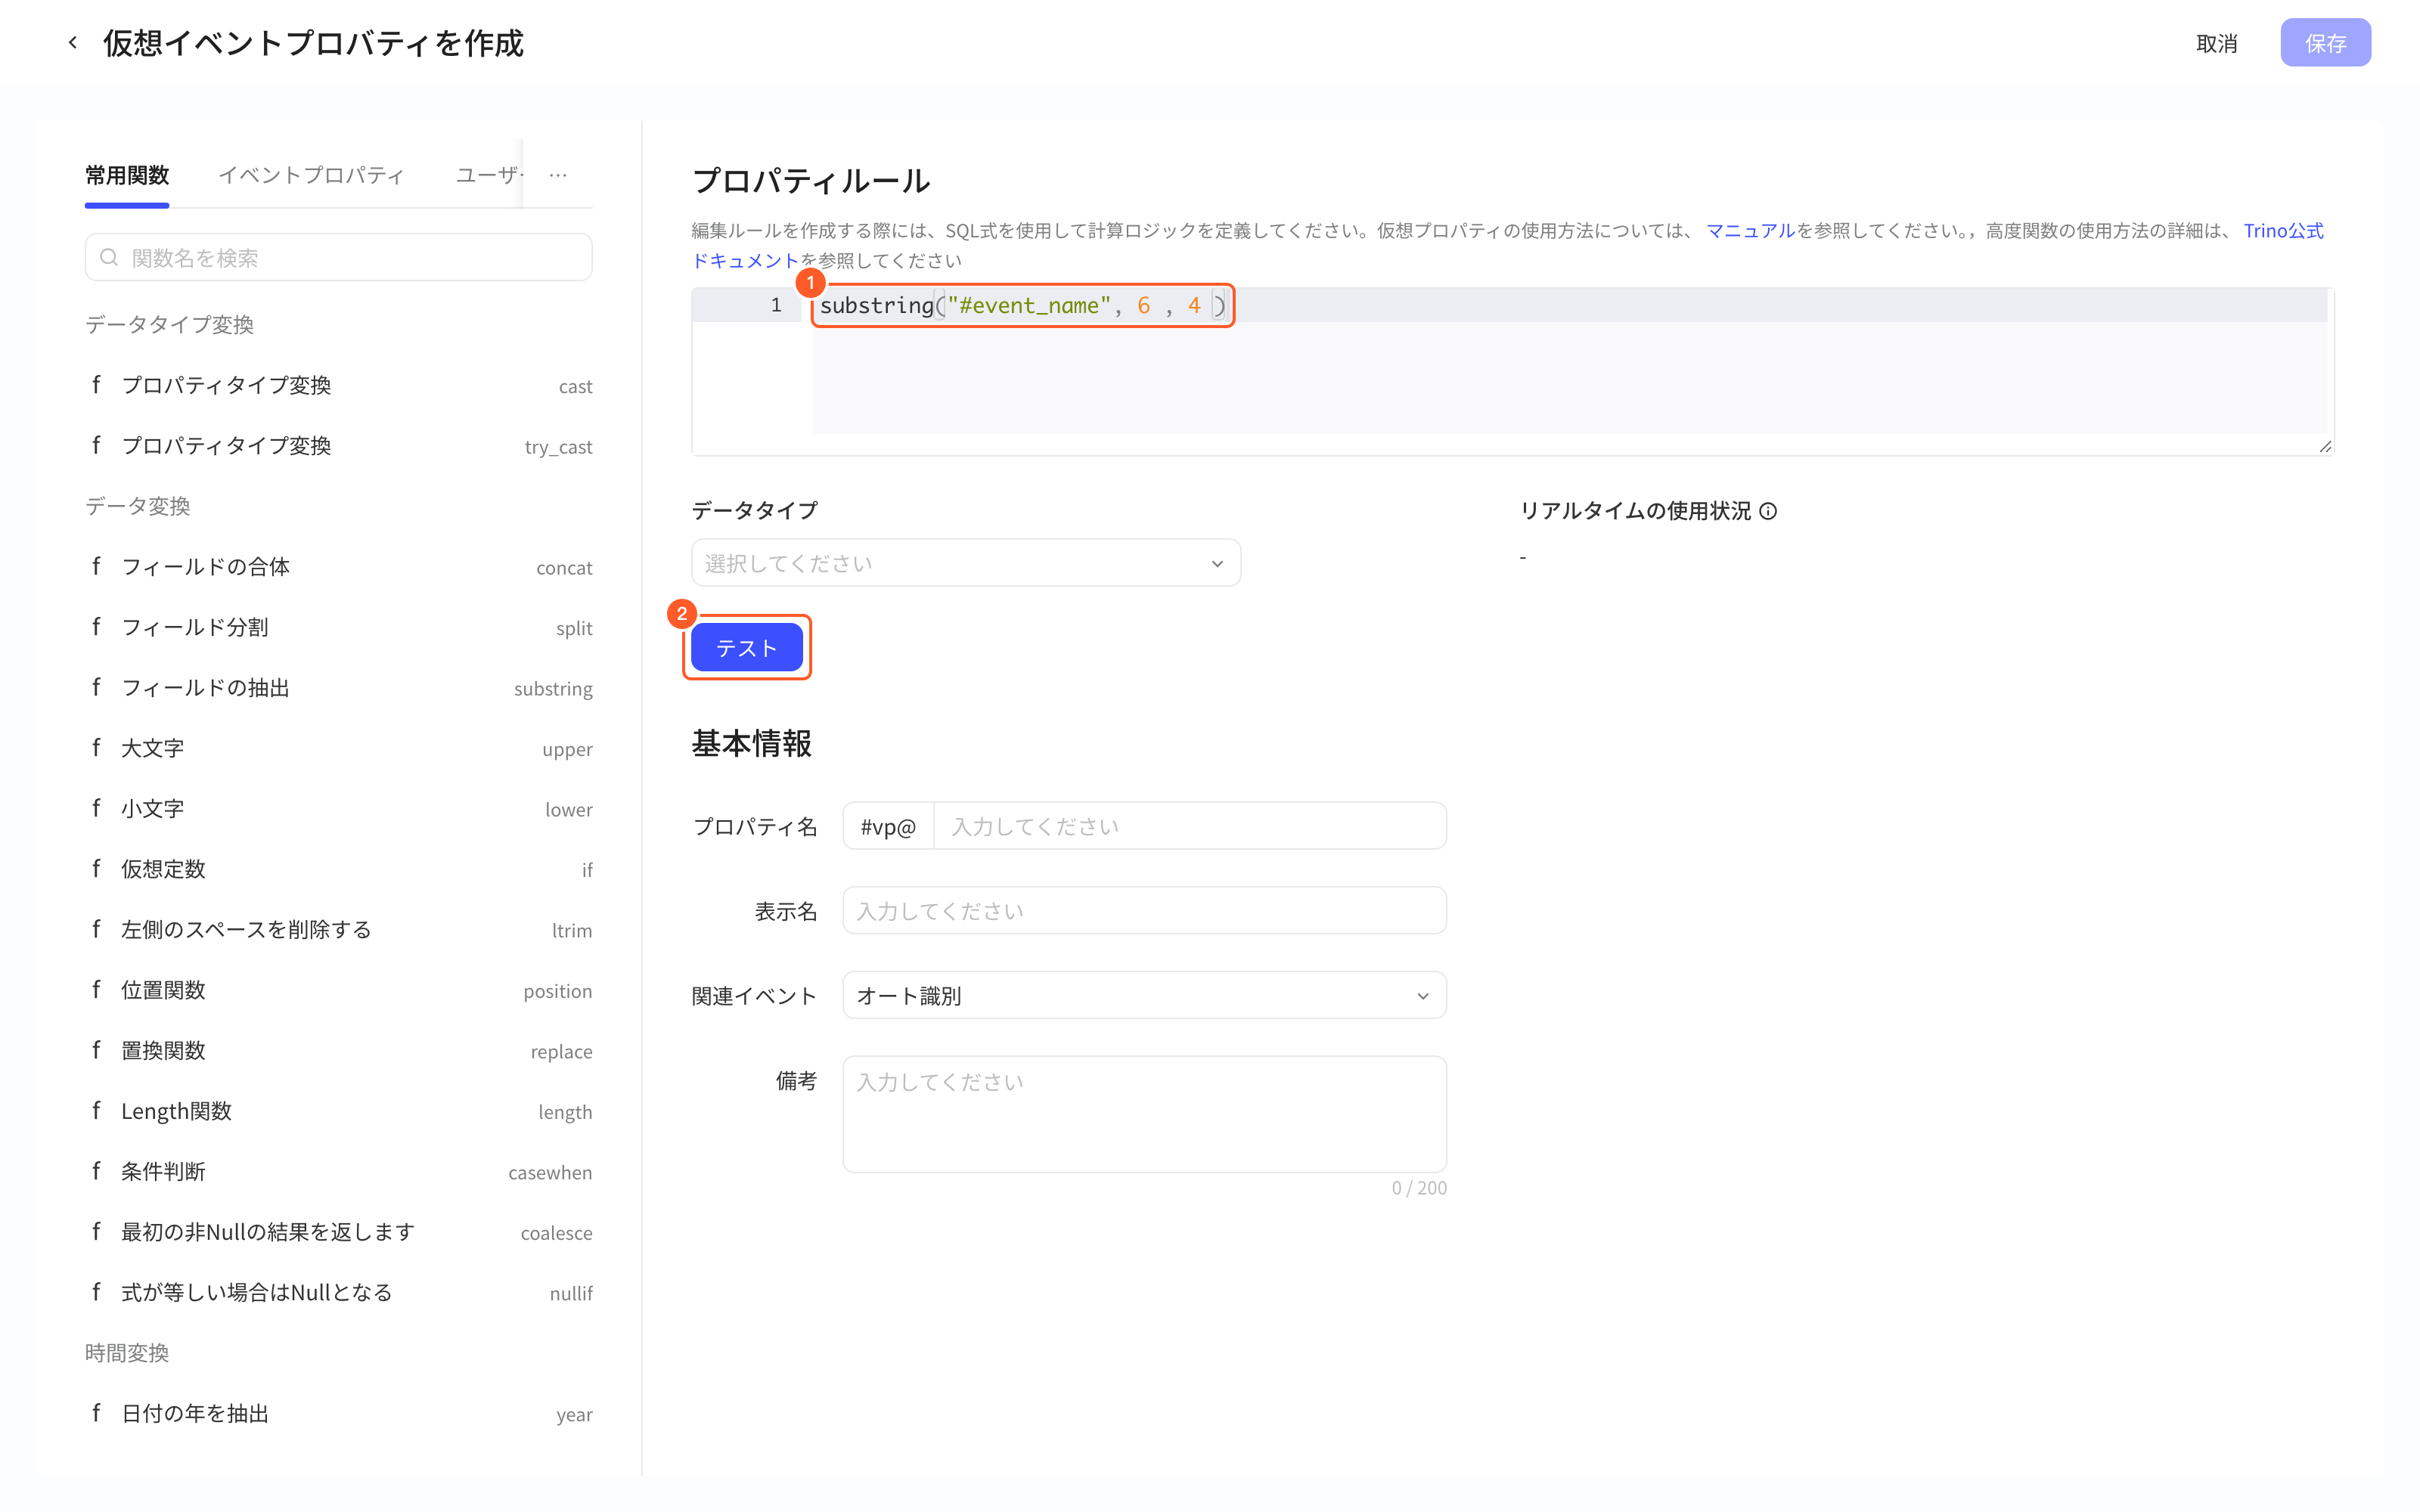Select the 置換関数 replace function

click(338, 1051)
